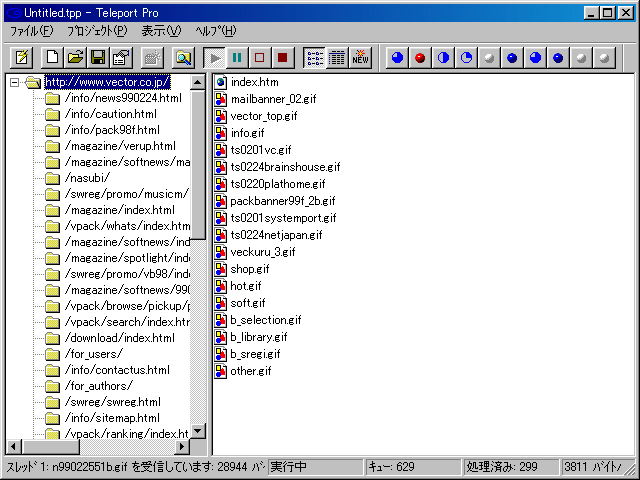Click the half-filled blue thread ball
This screenshot has width=640, height=480.
click(x=443, y=58)
